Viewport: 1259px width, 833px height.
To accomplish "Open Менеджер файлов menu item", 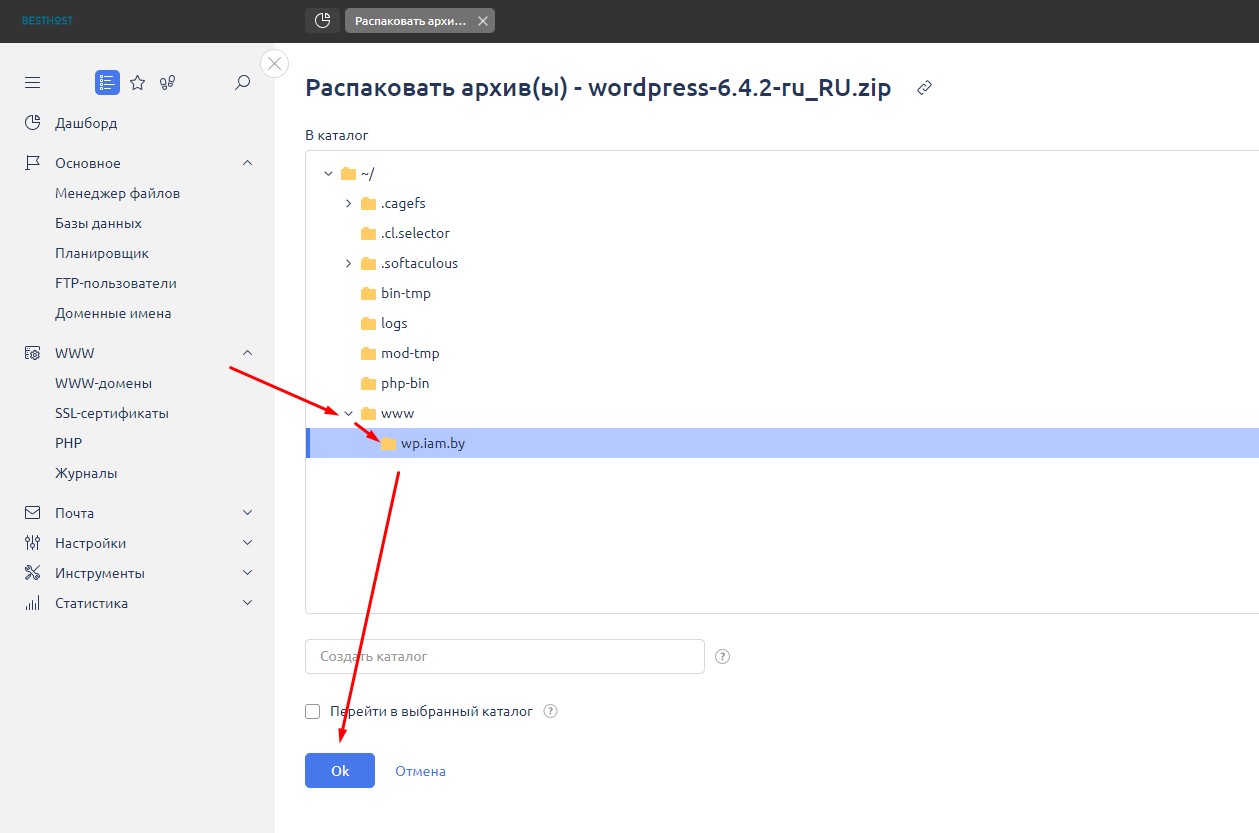I will (117, 193).
